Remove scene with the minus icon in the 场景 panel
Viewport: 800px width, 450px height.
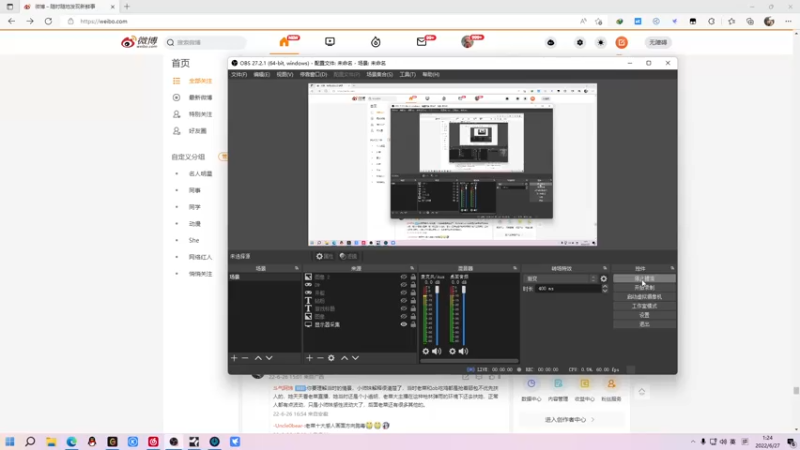coord(245,358)
